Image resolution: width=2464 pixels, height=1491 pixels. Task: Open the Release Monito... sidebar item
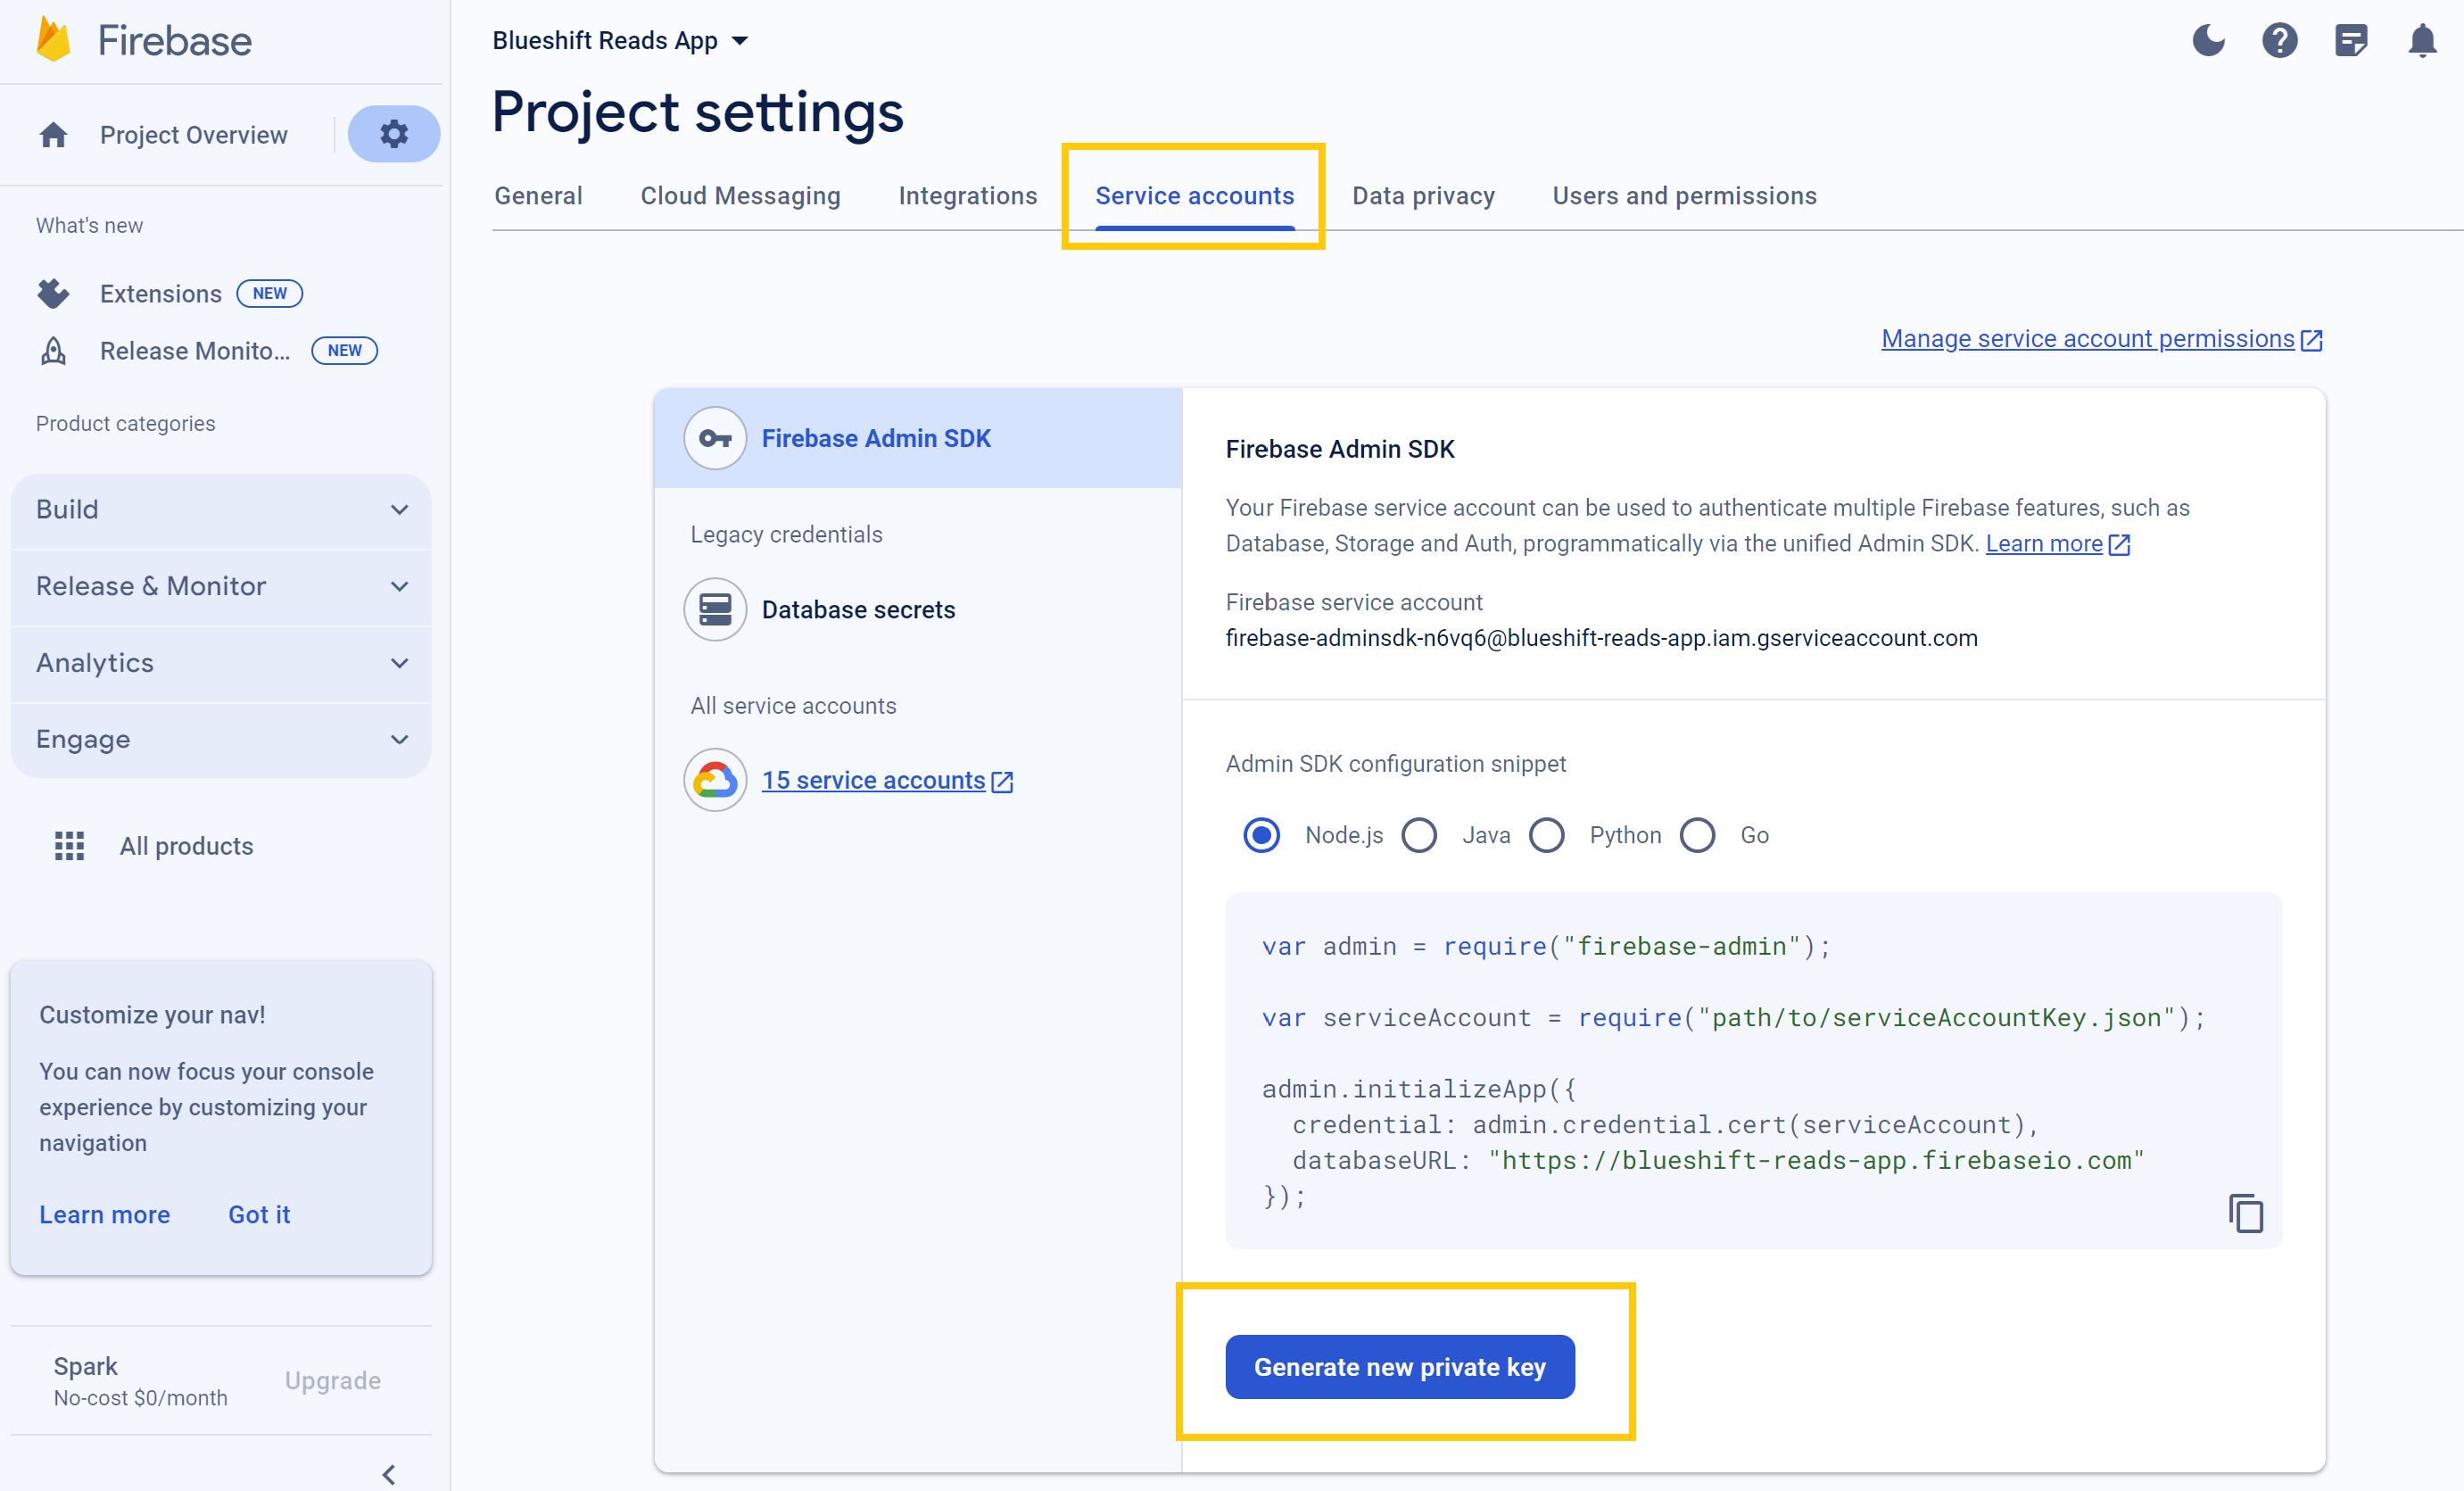pos(195,351)
